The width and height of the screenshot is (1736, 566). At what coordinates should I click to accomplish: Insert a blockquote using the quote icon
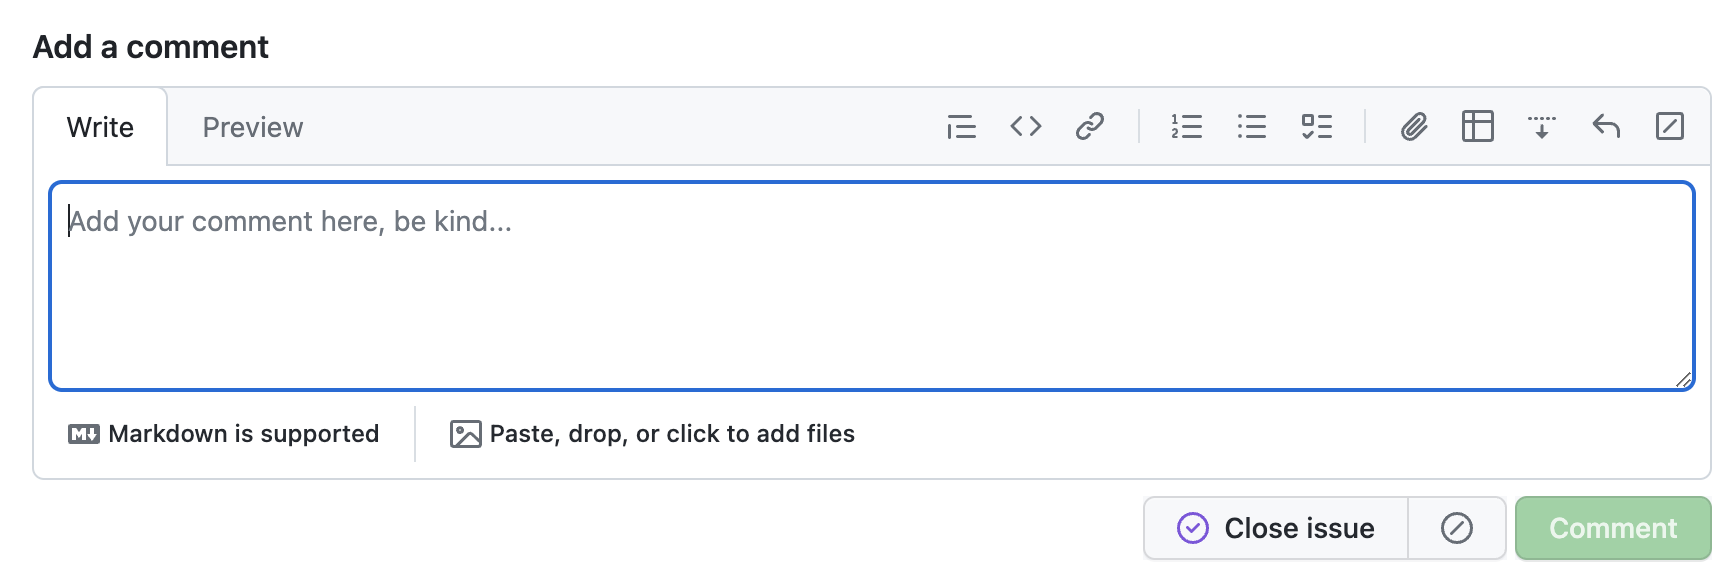pyautogui.click(x=961, y=127)
